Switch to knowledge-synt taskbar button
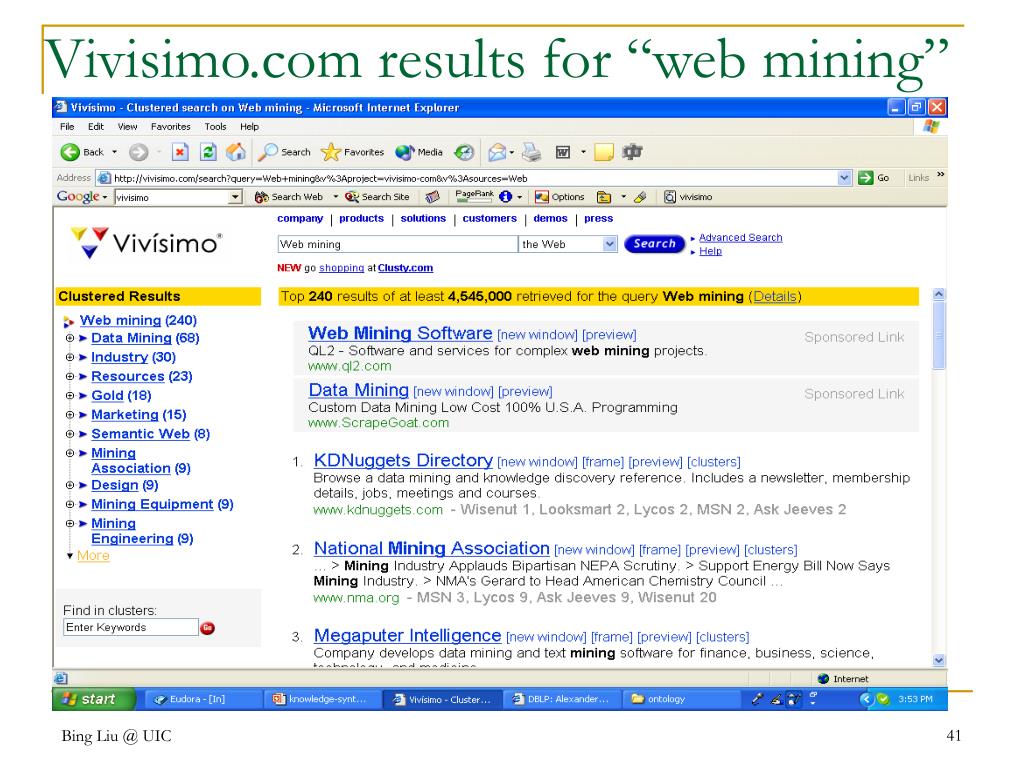Screen dimensions: 1024x768 tap(319, 699)
